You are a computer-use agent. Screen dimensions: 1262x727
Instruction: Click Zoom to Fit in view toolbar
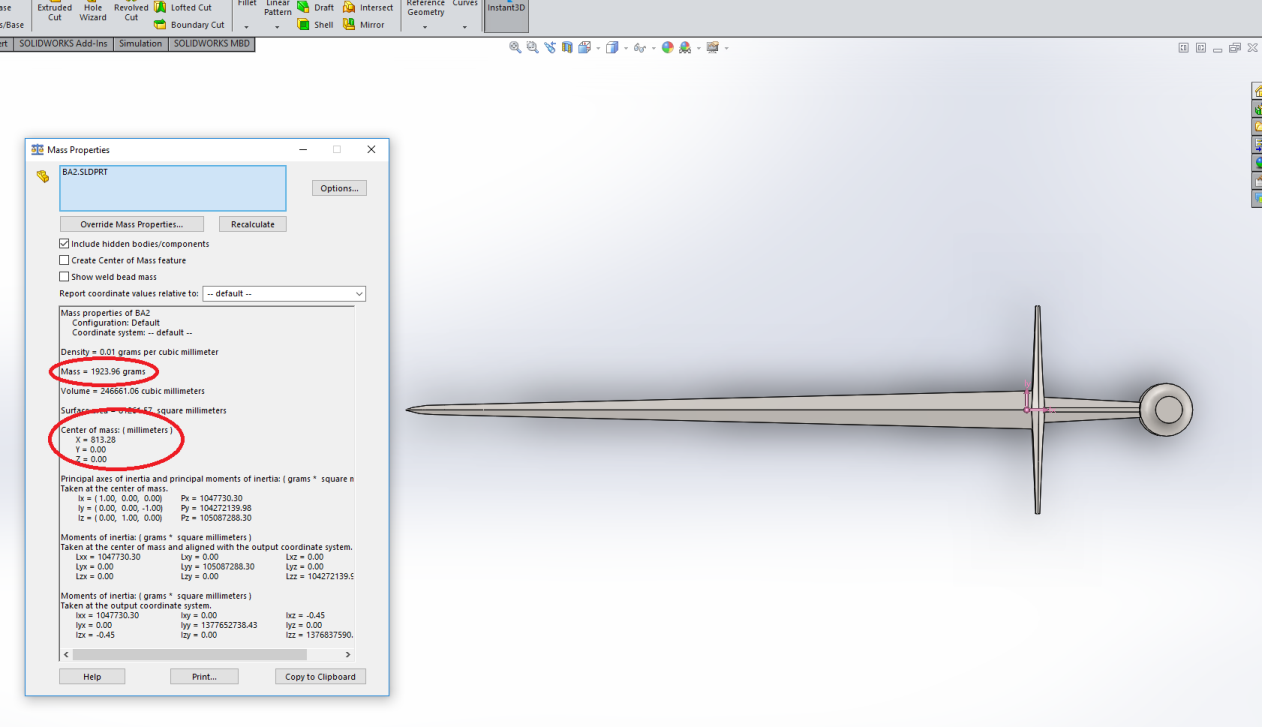coord(515,48)
